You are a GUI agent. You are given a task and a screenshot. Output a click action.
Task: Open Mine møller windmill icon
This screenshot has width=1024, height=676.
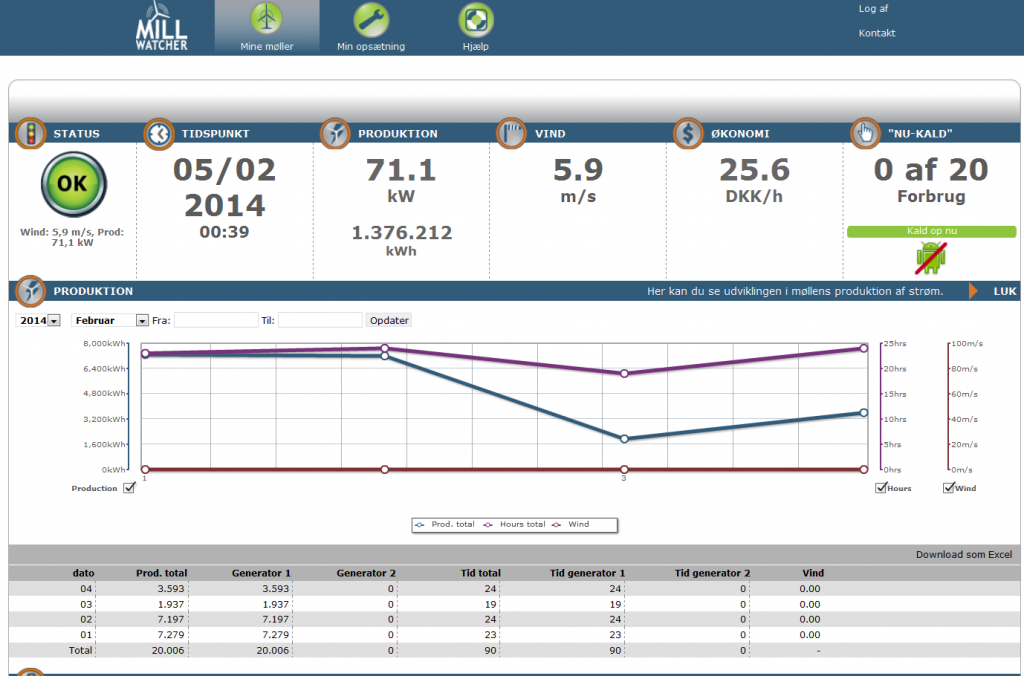tap(266, 19)
